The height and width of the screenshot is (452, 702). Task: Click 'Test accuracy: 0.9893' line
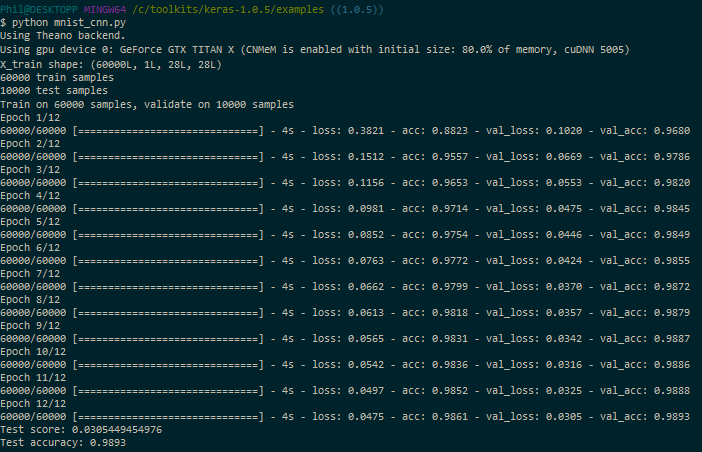click(x=63, y=443)
